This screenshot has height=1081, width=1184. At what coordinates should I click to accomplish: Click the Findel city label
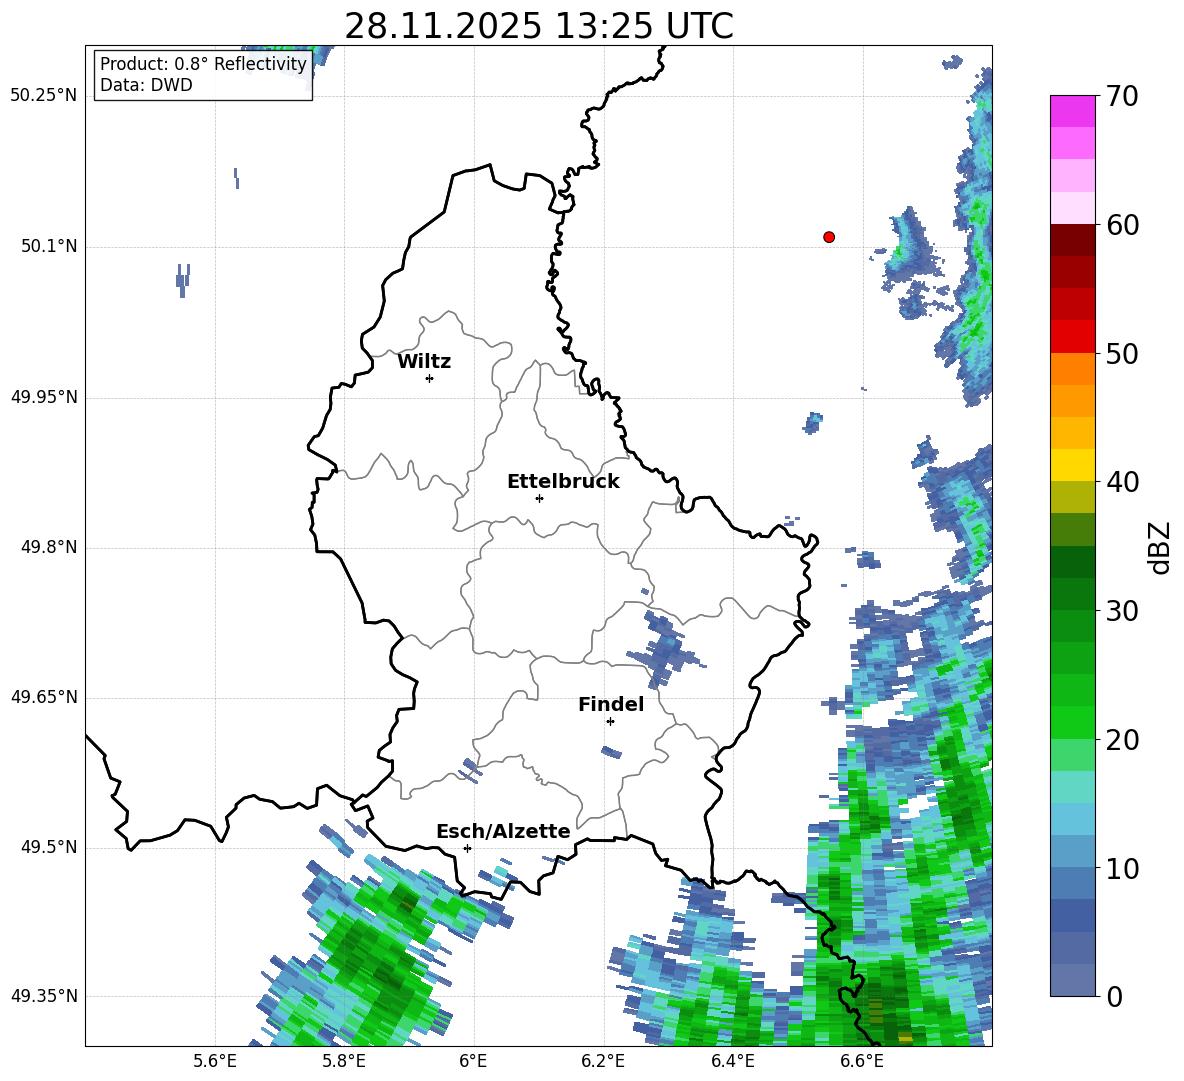[611, 704]
